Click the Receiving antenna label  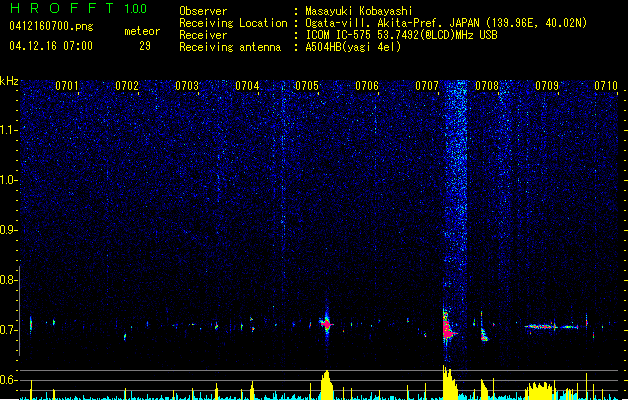tap(230, 47)
